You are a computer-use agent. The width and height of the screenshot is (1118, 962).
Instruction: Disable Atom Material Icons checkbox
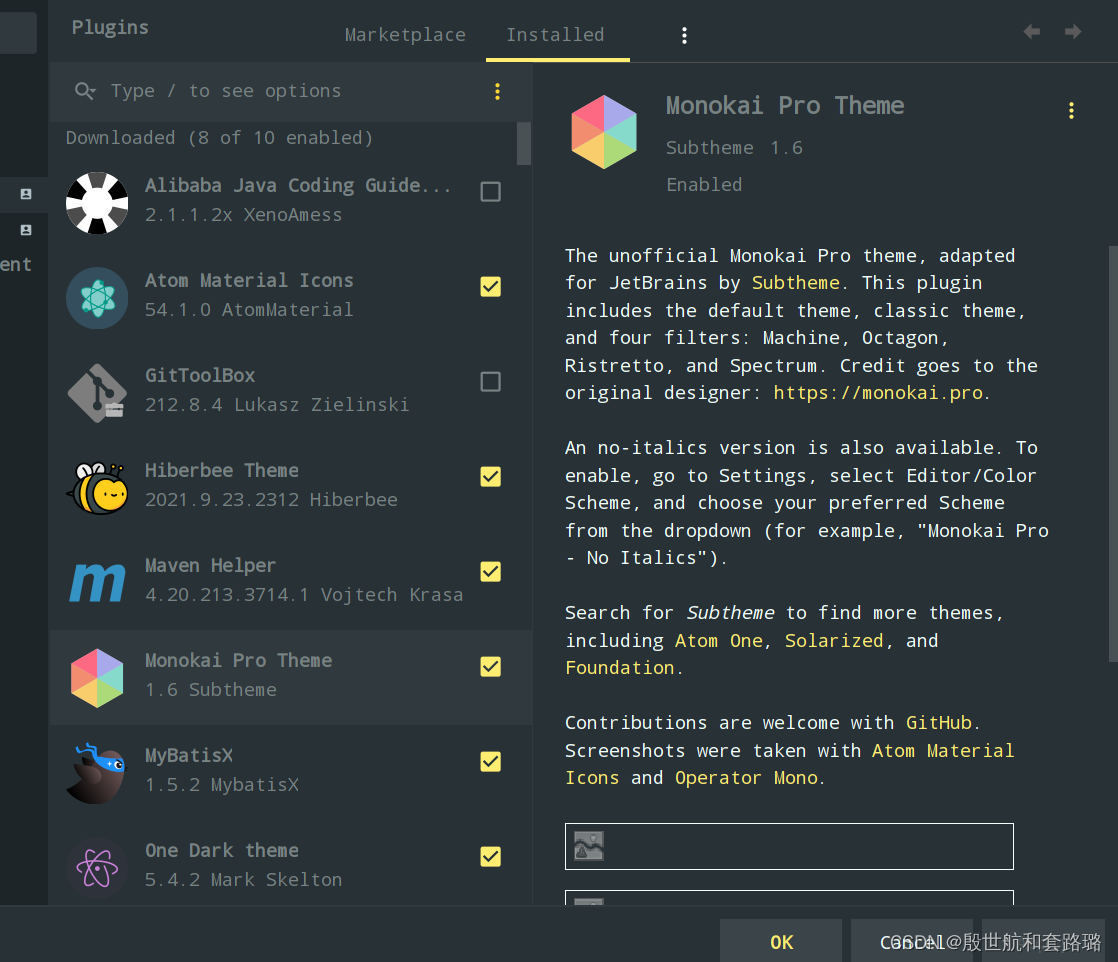click(x=491, y=287)
